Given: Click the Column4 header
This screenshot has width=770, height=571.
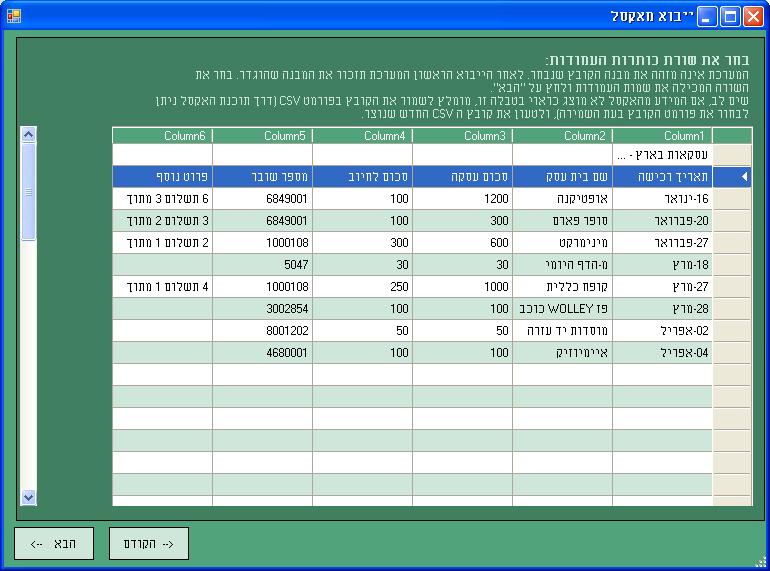Looking at the screenshot, I should pos(362,136).
